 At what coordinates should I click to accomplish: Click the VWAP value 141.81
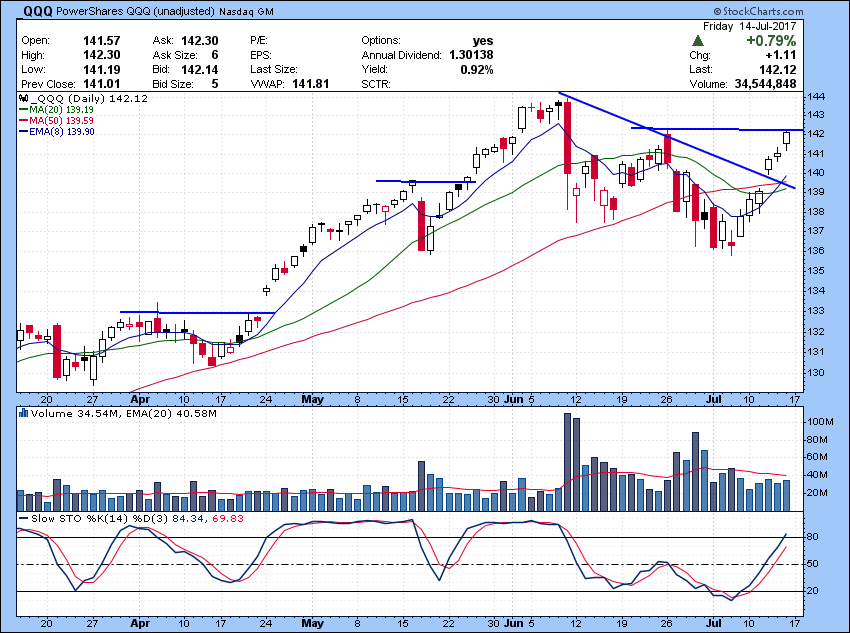pyautogui.click(x=311, y=84)
